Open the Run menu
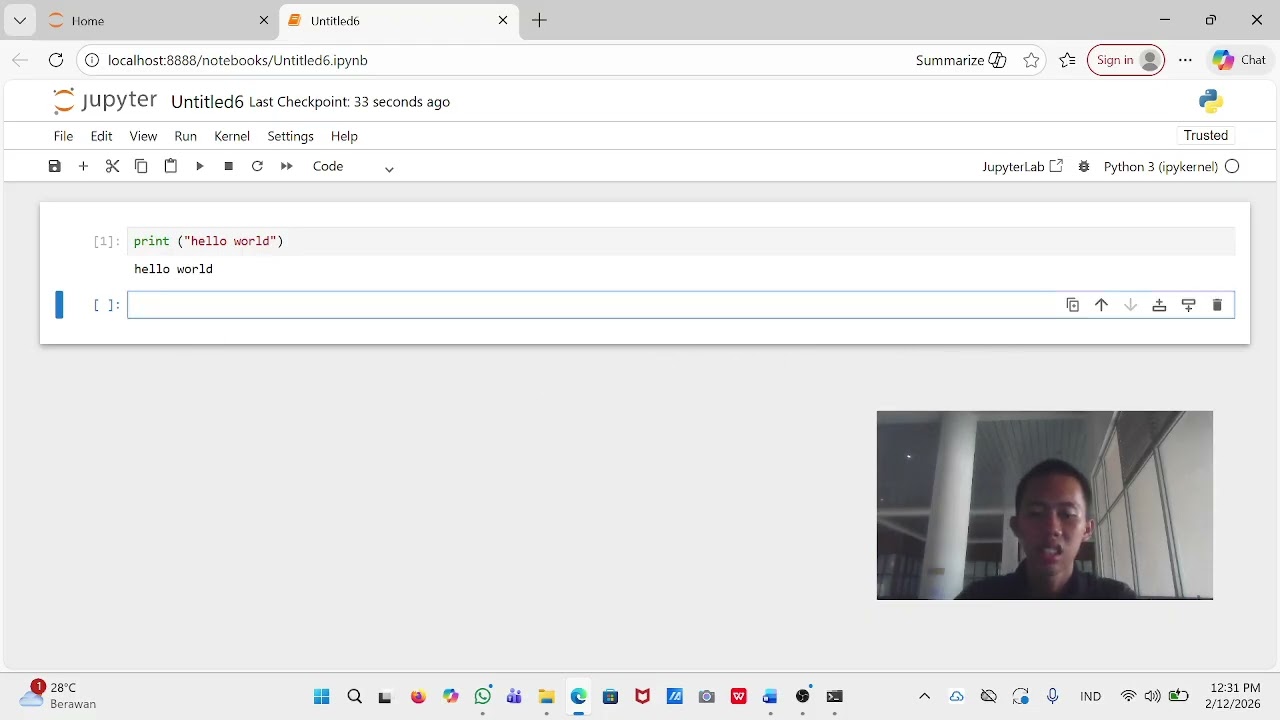Image resolution: width=1280 pixels, height=720 pixels. tap(185, 136)
